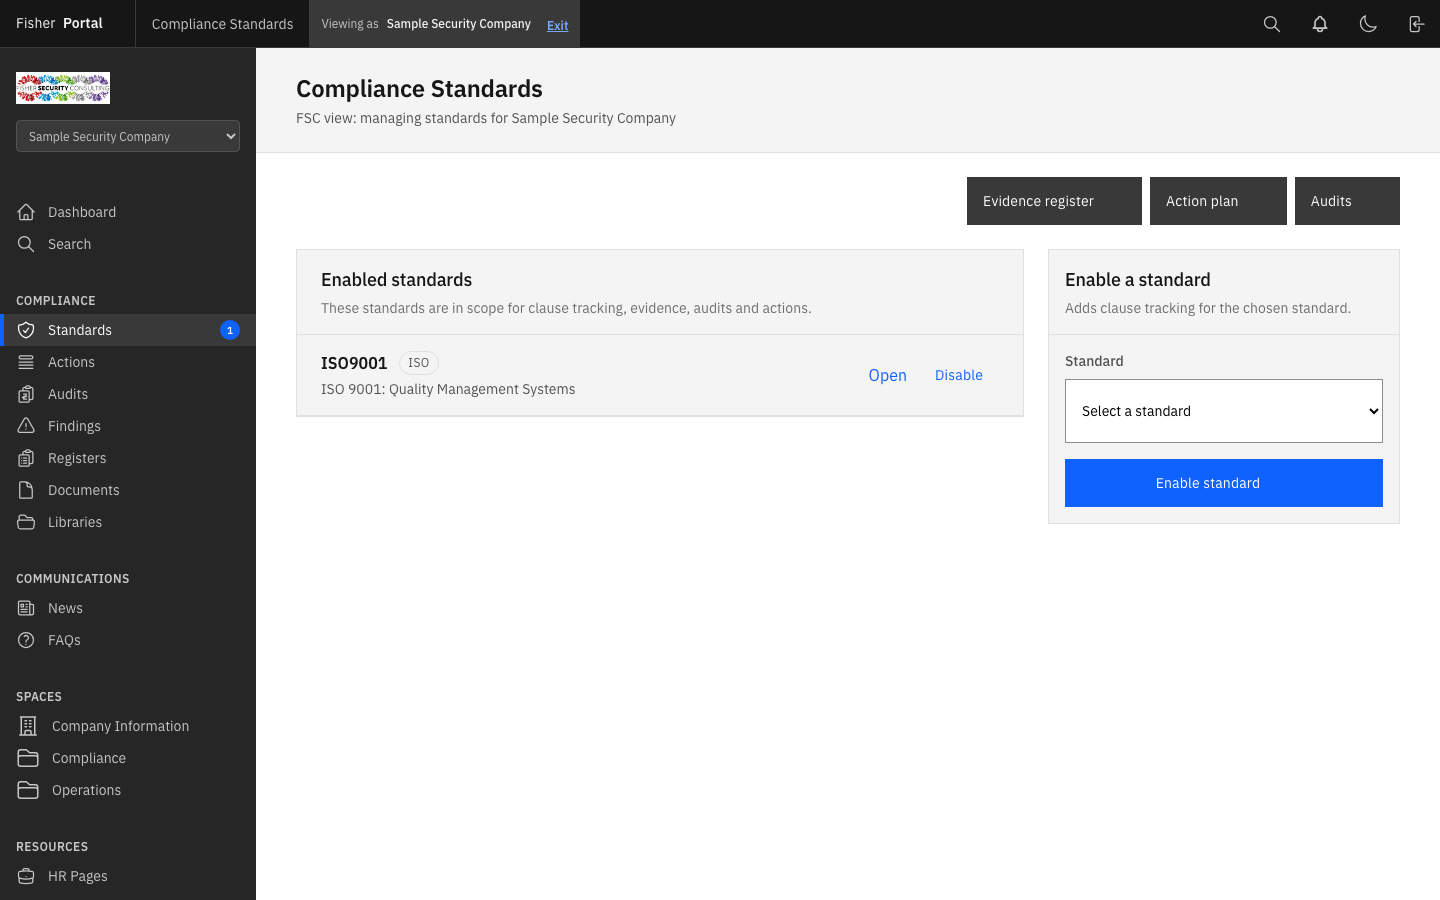Disable the ISO9001 standard
Screen dimensions: 1440x900
(958, 375)
